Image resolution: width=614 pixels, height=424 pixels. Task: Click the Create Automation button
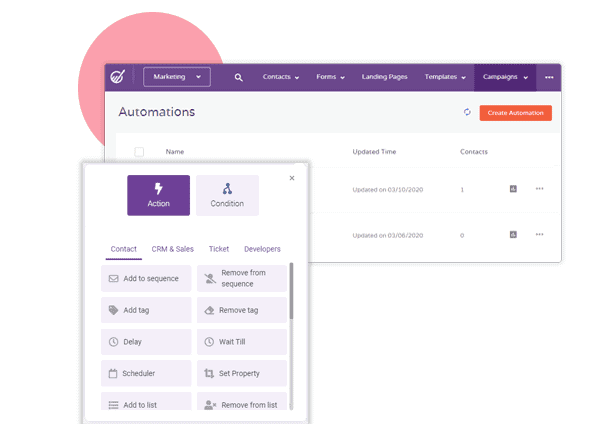(x=515, y=113)
